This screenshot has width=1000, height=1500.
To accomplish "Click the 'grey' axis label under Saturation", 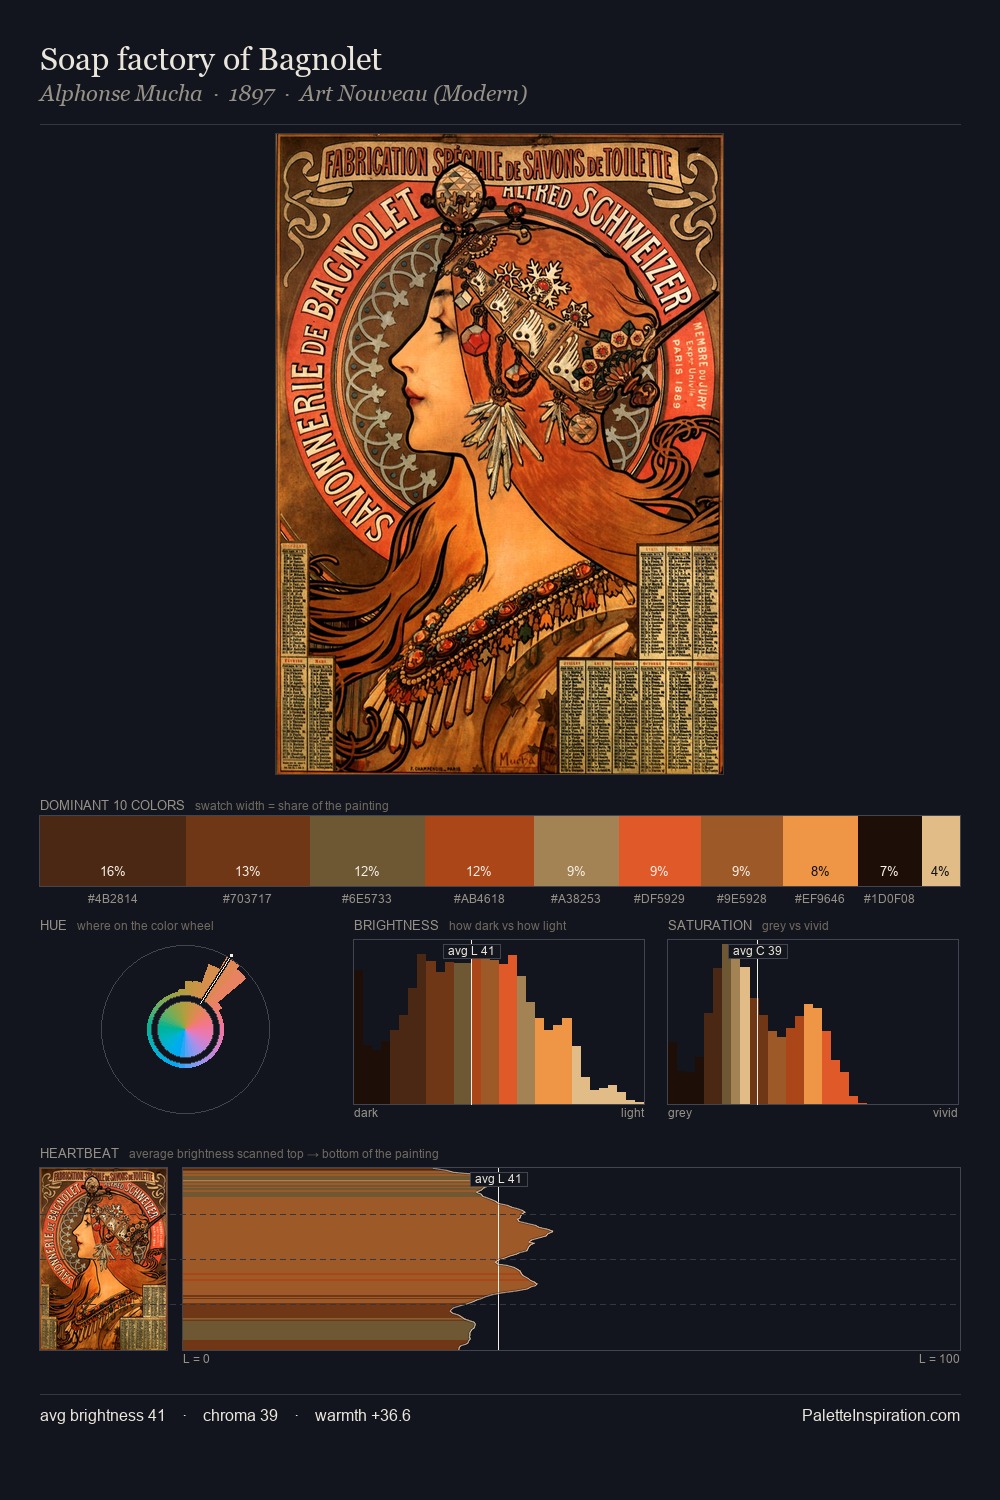I will (x=680, y=1113).
